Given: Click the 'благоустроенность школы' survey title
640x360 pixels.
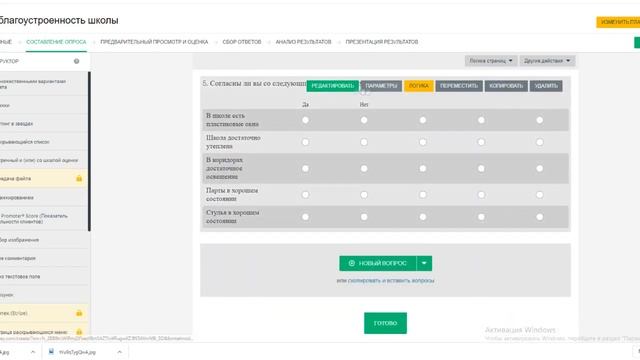Looking at the screenshot, I should click(59, 20).
